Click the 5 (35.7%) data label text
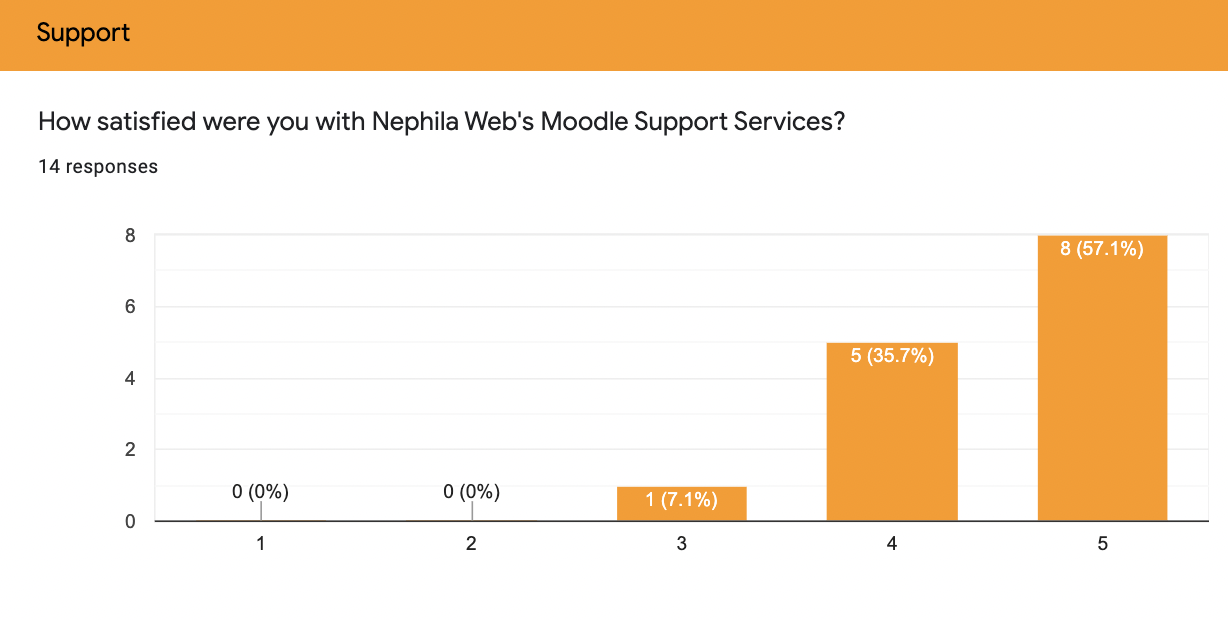The image size is (1228, 620). (x=892, y=356)
